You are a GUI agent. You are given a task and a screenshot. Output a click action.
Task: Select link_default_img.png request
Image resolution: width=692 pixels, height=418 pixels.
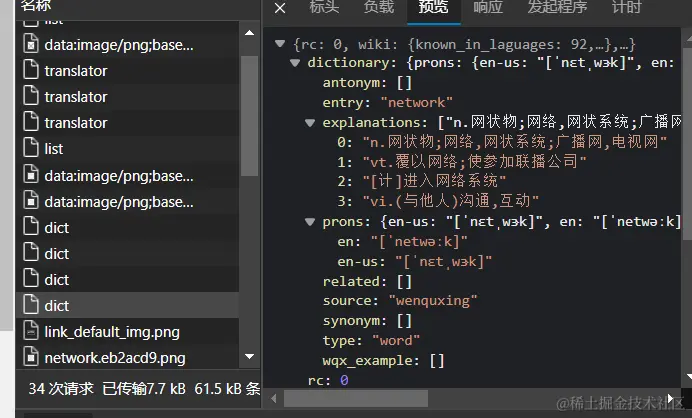tap(128, 332)
